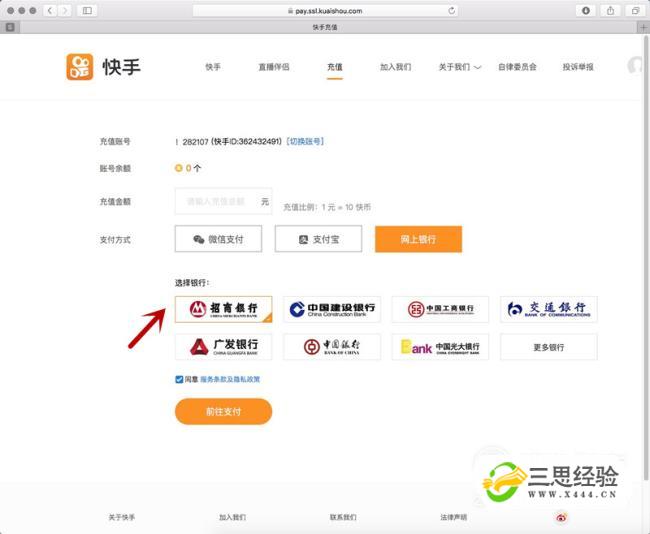Choose 支付宝 payment method
Image resolution: width=650 pixels, height=534 pixels.
[318, 239]
